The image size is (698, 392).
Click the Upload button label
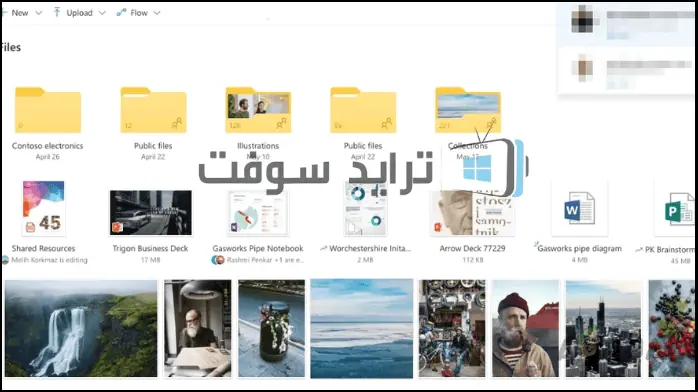tap(79, 13)
